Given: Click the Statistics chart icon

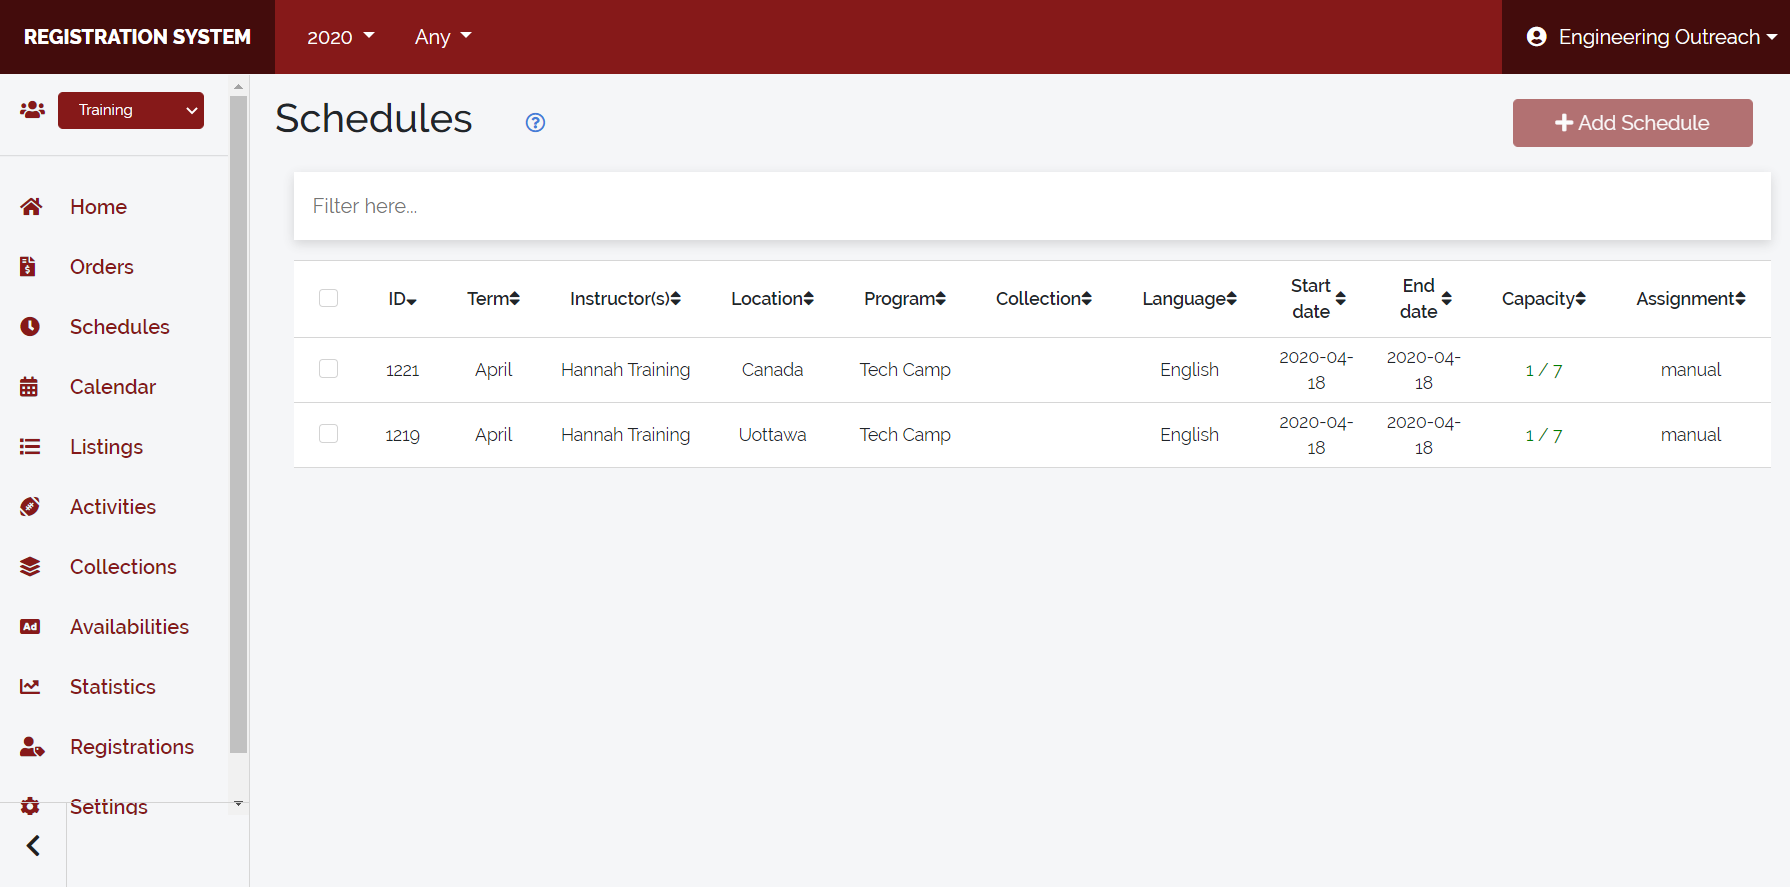Looking at the screenshot, I should point(30,687).
